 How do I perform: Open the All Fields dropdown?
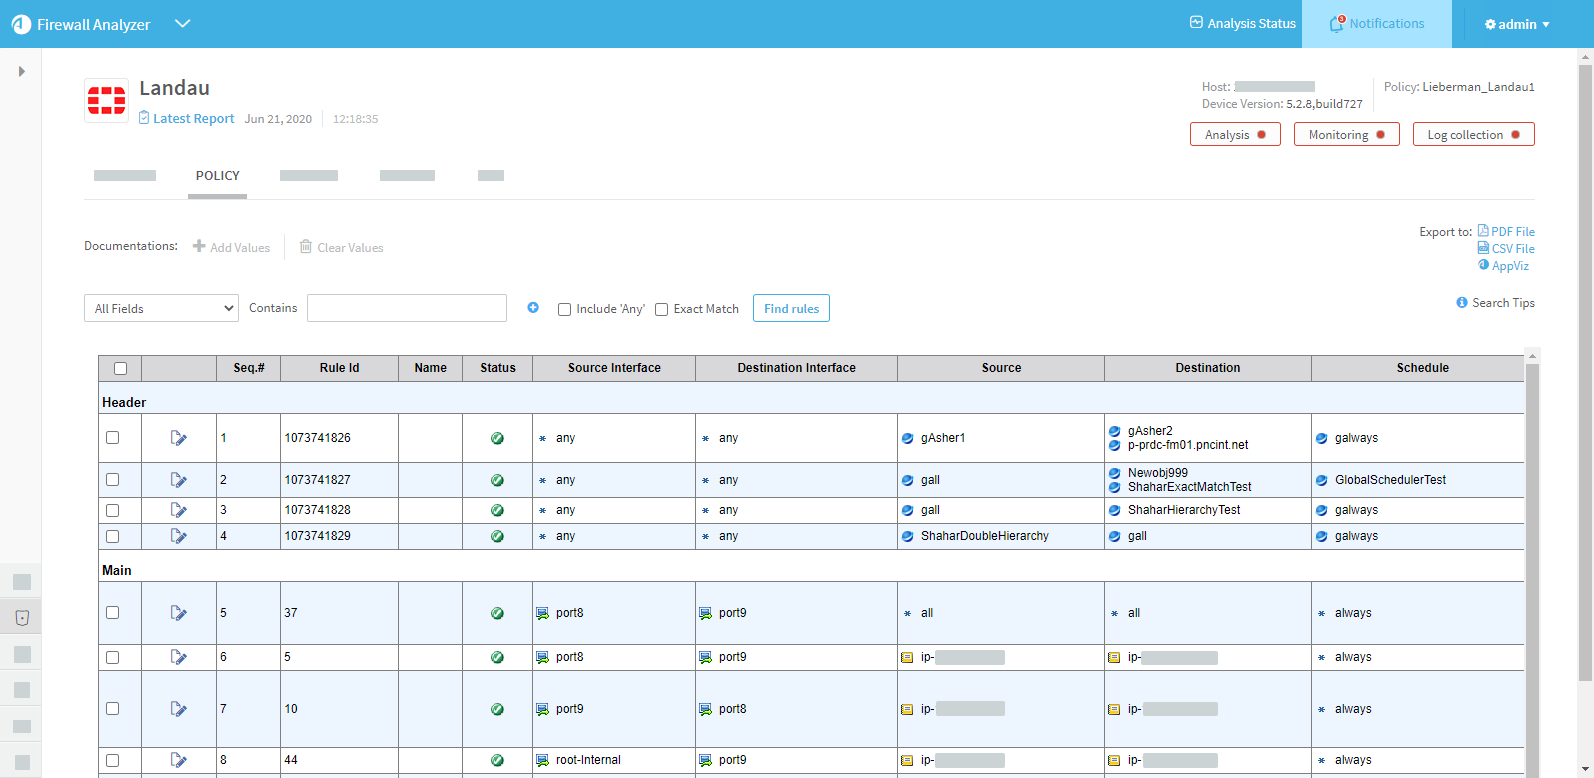pos(161,308)
